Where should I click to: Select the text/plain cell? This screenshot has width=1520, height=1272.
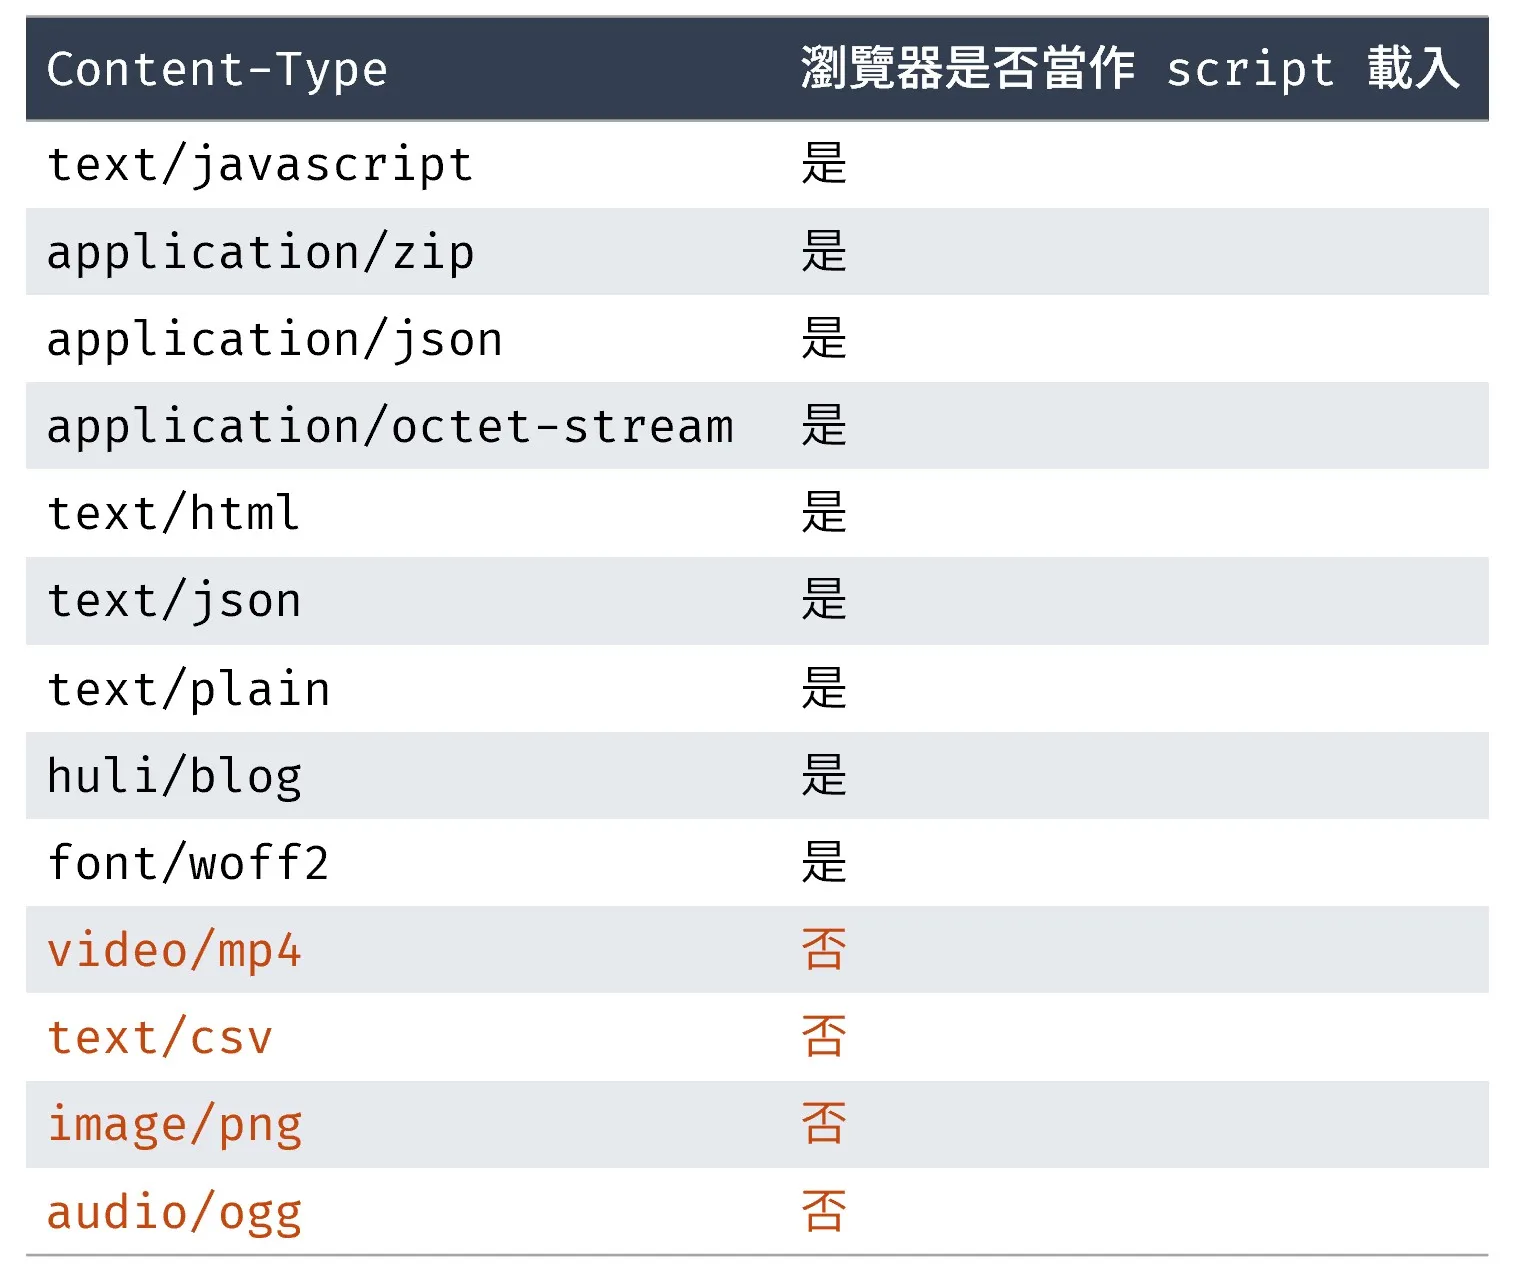[188, 689]
